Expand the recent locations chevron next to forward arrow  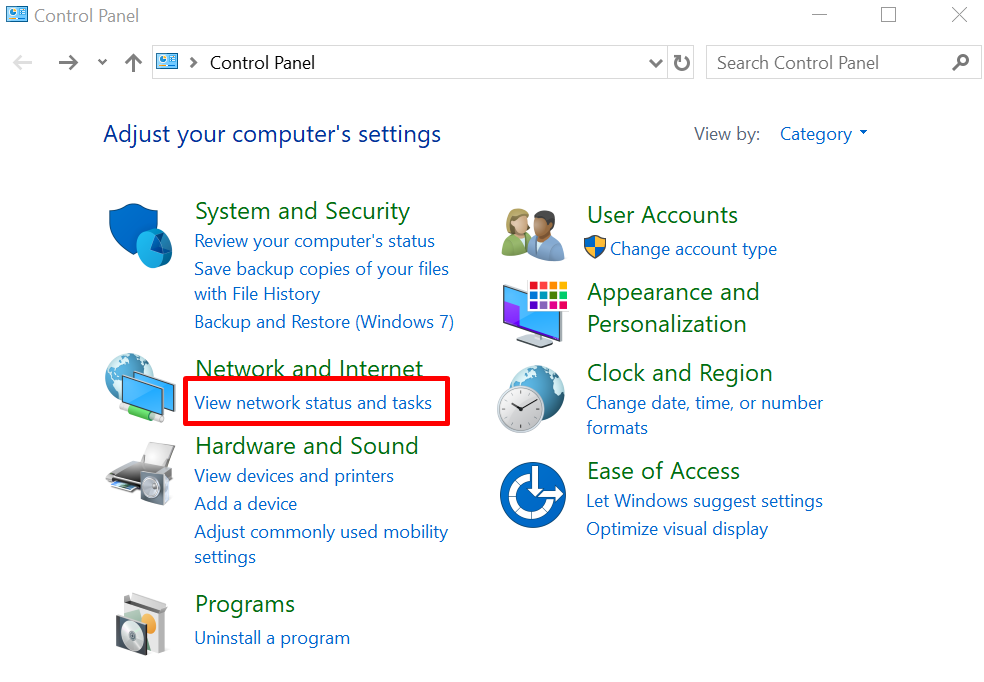[x=101, y=62]
